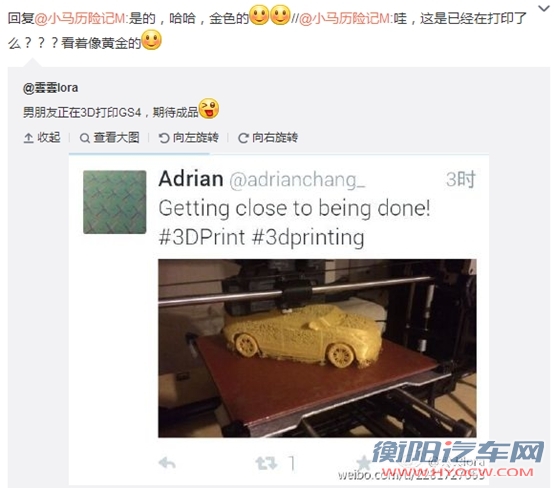Click the tweet reply arrow icon
The image size is (554, 488).
point(167,463)
